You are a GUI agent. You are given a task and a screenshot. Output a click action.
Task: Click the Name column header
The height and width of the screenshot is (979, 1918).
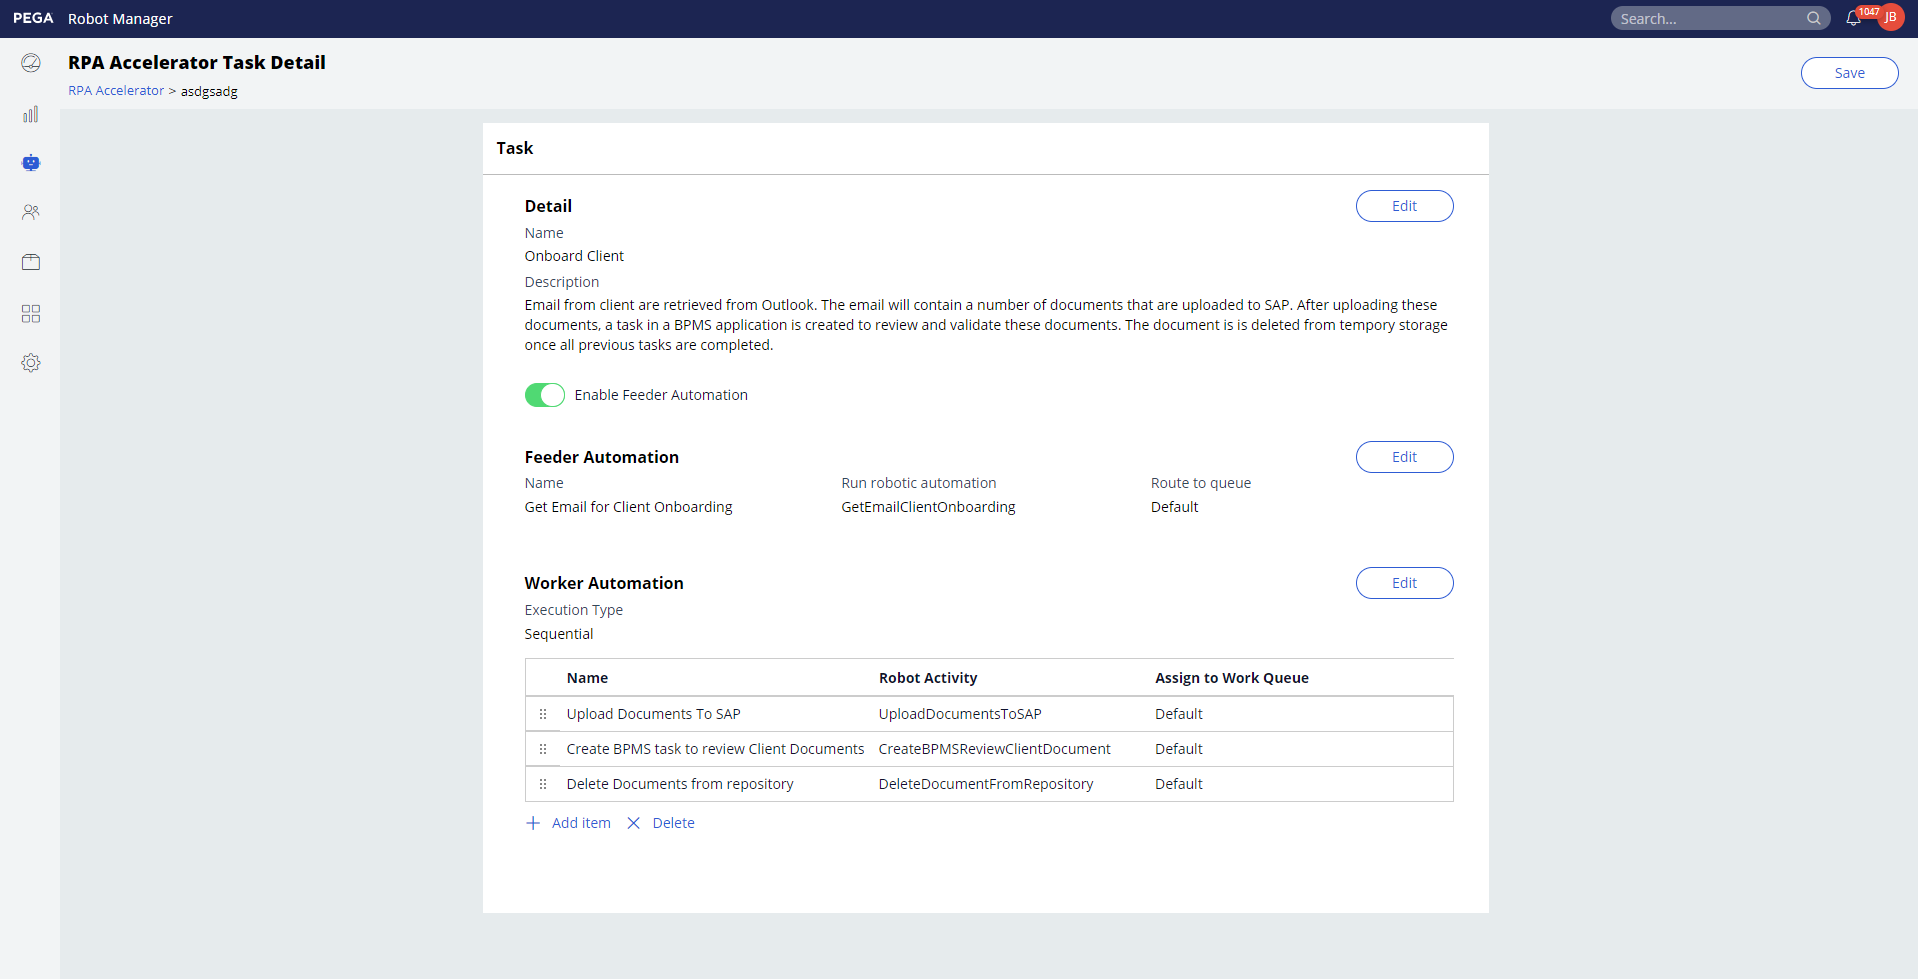coord(587,678)
